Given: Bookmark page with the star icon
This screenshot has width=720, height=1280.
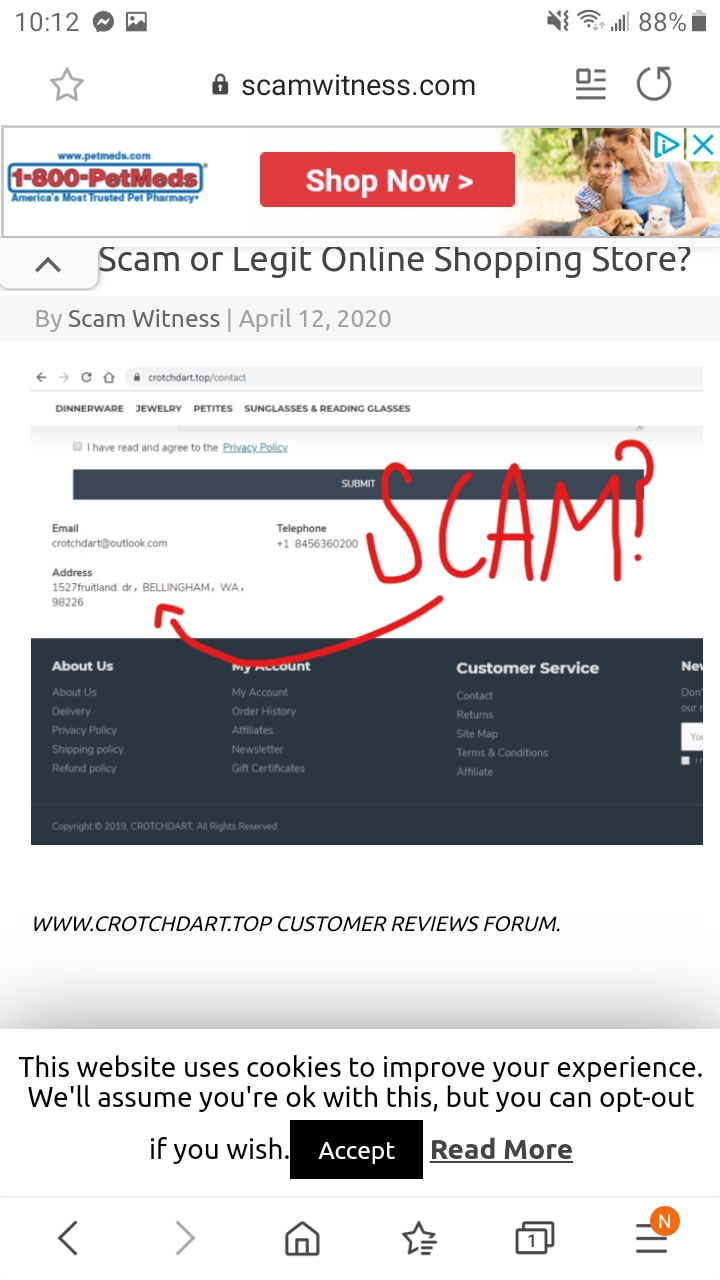Looking at the screenshot, I should [67, 86].
